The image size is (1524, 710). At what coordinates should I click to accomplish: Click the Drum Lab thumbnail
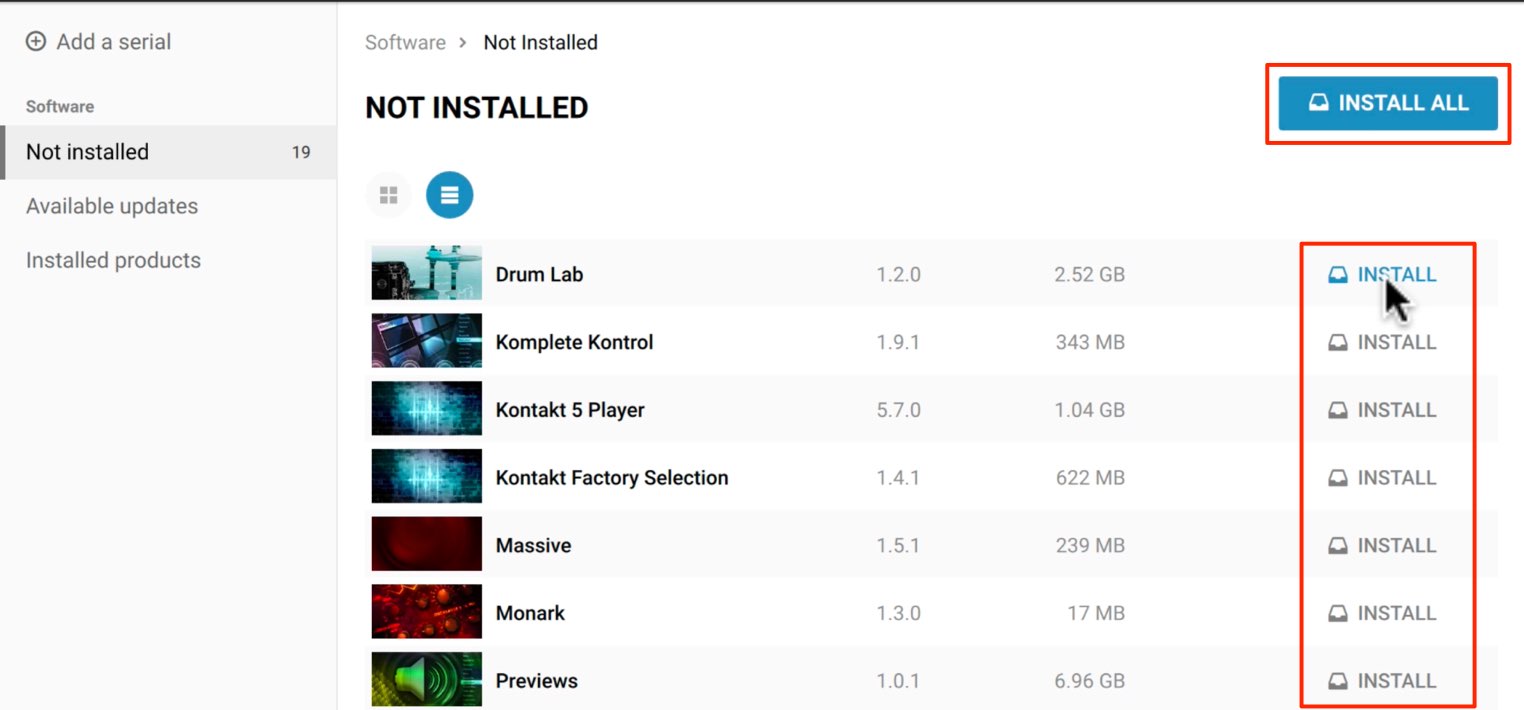(427, 273)
